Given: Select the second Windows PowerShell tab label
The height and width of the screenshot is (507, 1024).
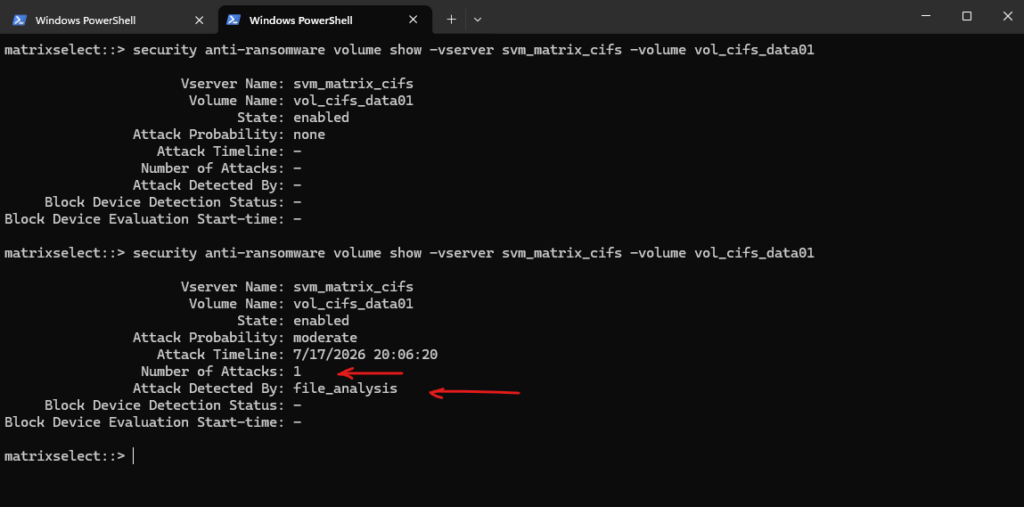Looking at the screenshot, I should [x=301, y=20].
